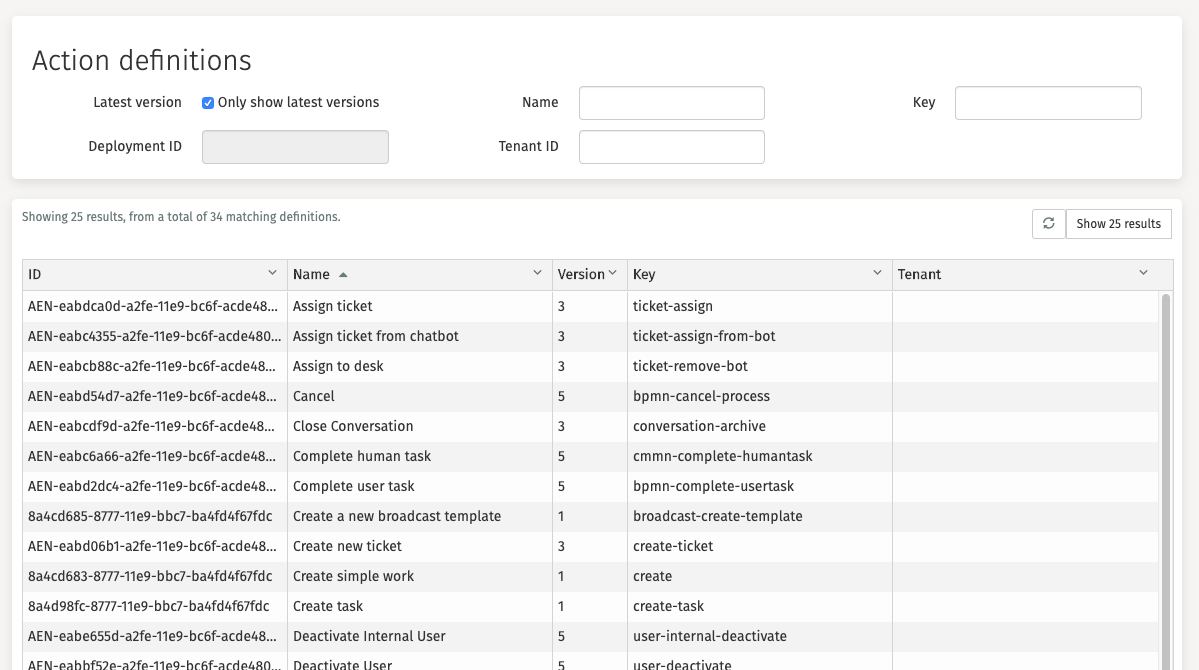Select the Tenant ID input box
Image resolution: width=1199 pixels, height=670 pixels.
click(671, 147)
